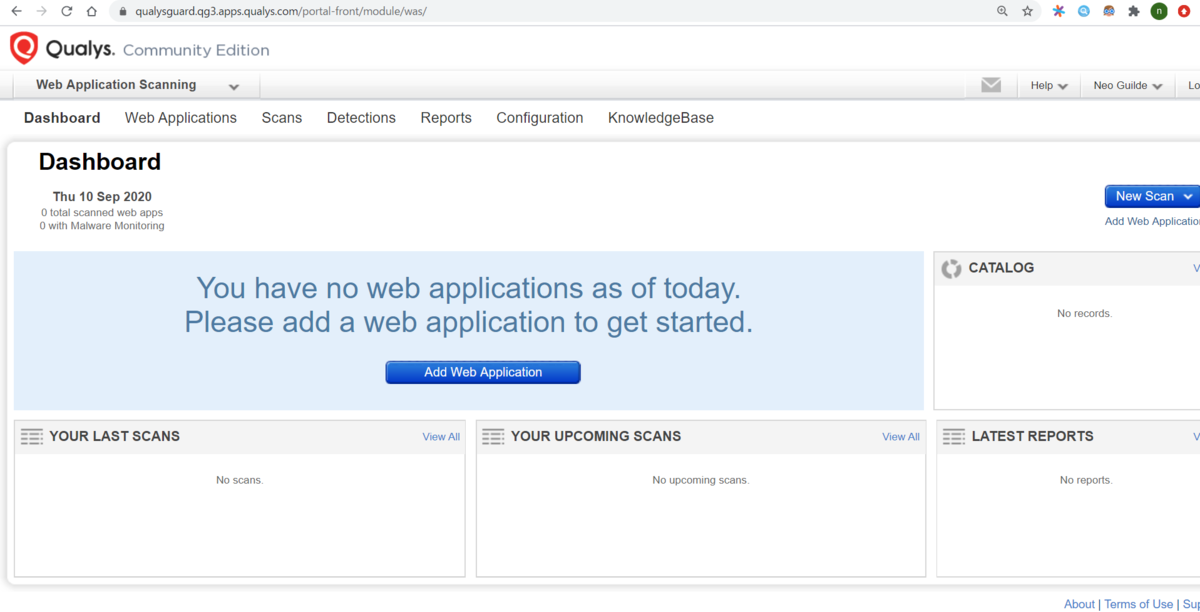Click the Dashboard page heading
This screenshot has width=1200, height=612.
pyautogui.click(x=100, y=162)
